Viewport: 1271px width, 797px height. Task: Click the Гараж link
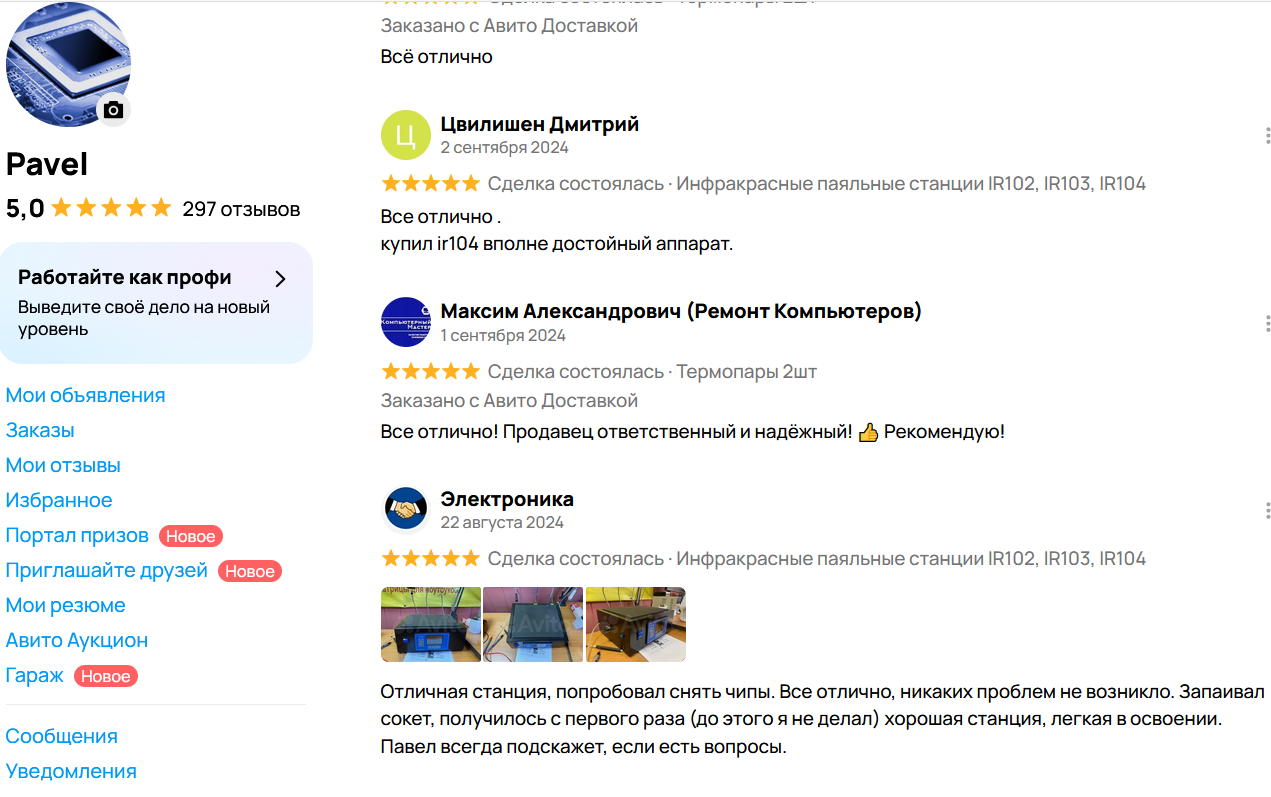pyautogui.click(x=35, y=675)
